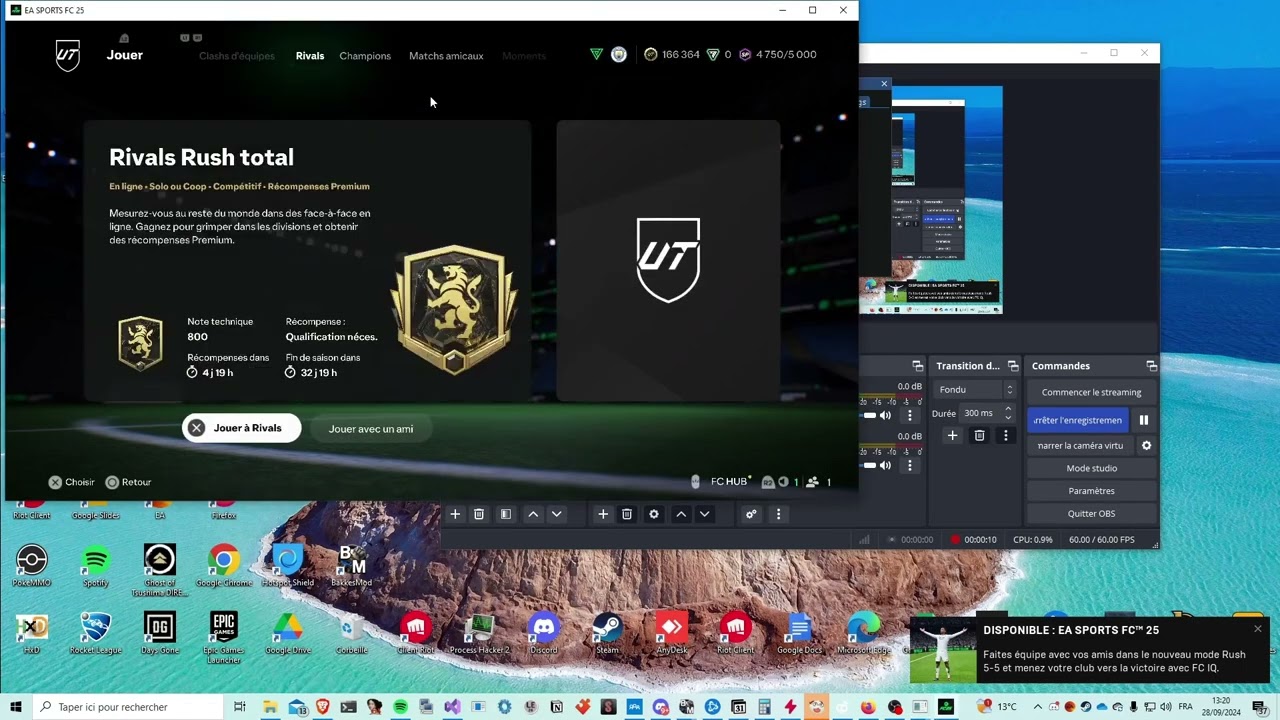This screenshot has width=1280, height=720.
Task: Click the second channel volume slider handle
Action: click(869, 465)
